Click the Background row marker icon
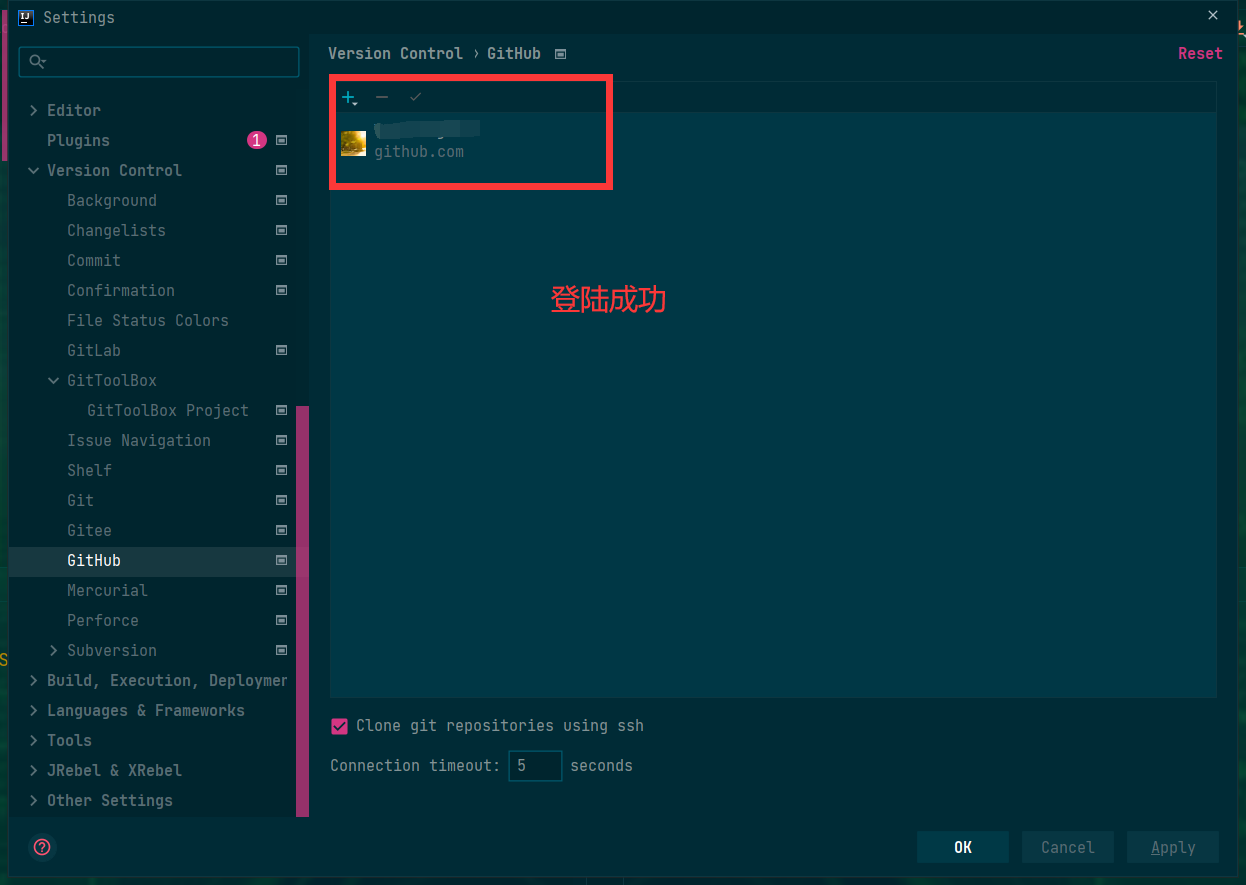This screenshot has width=1246, height=885. tap(281, 200)
